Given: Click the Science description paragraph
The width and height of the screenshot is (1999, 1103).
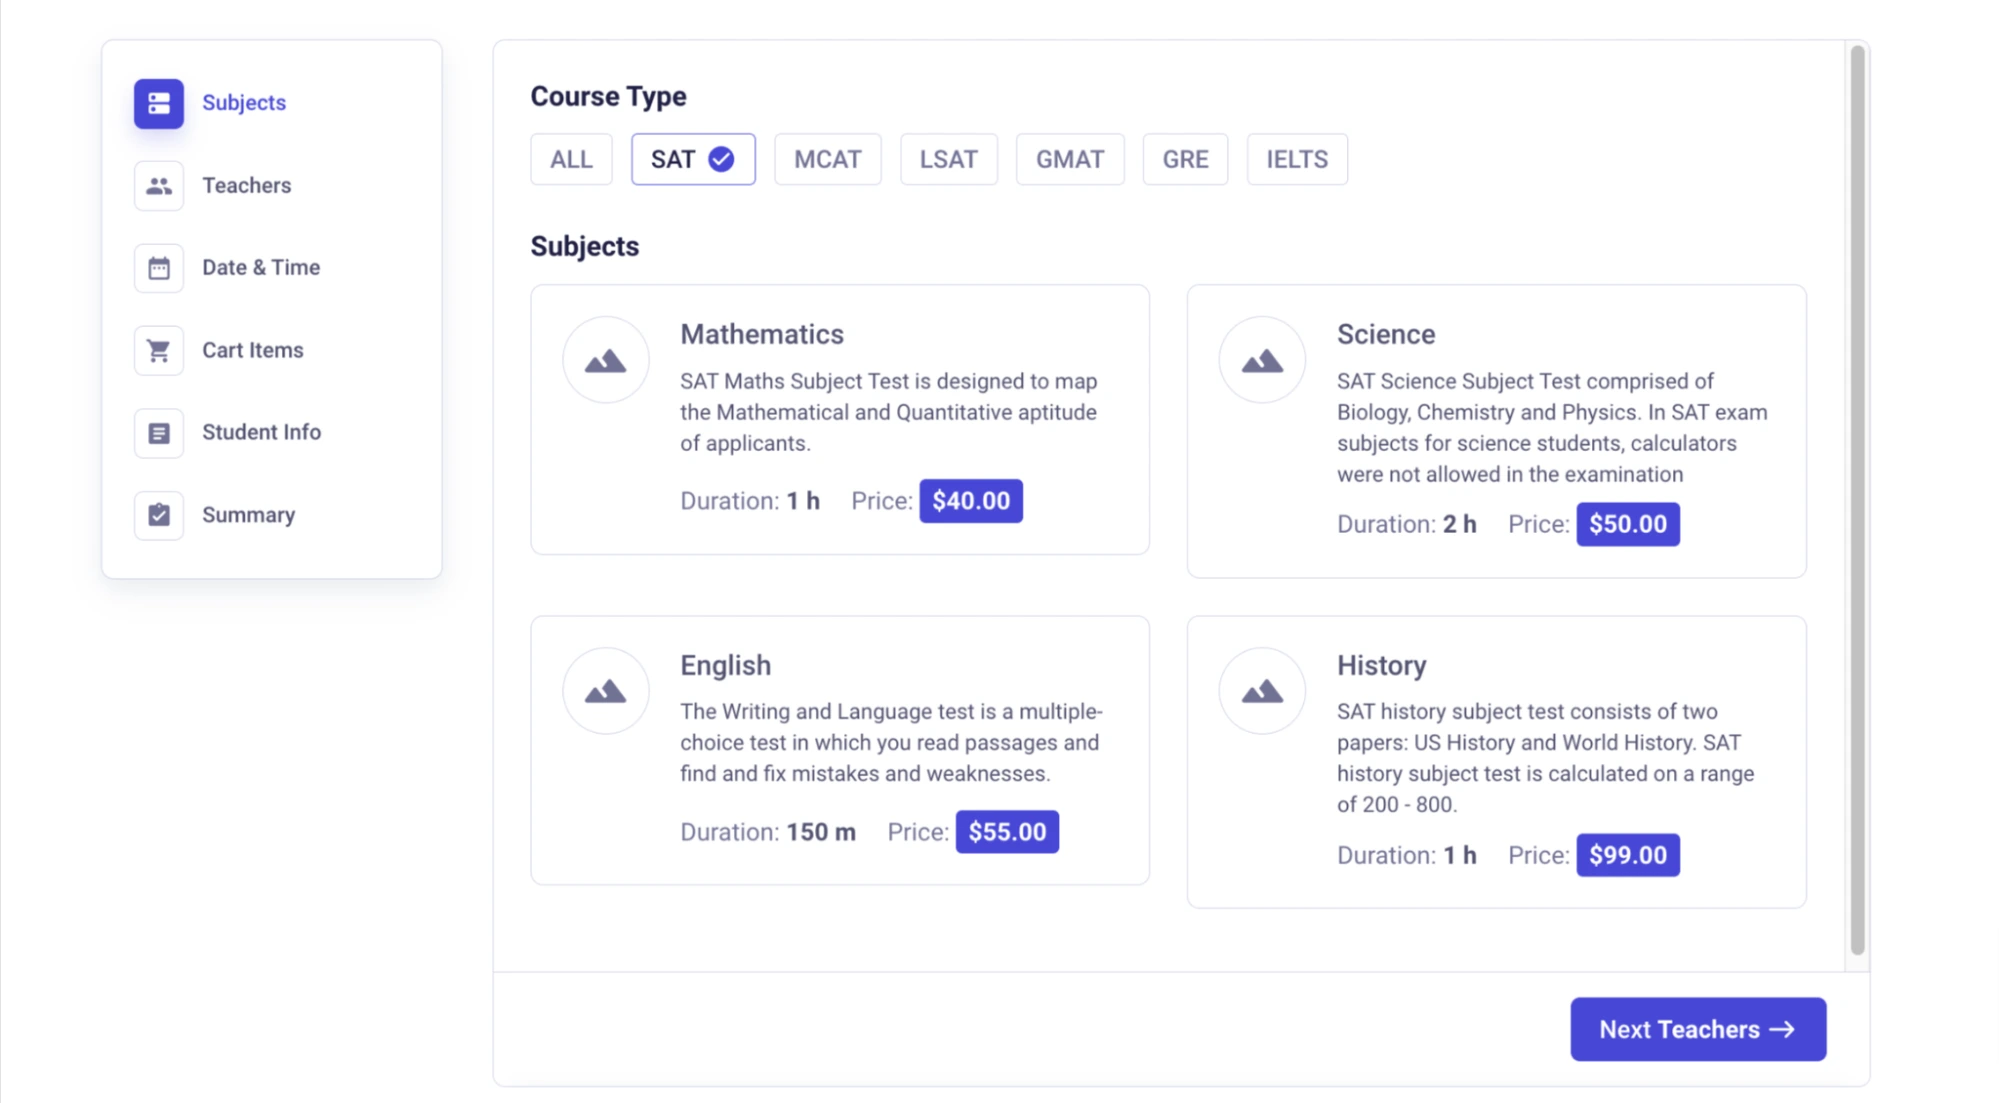Looking at the screenshot, I should pyautogui.click(x=1552, y=428).
